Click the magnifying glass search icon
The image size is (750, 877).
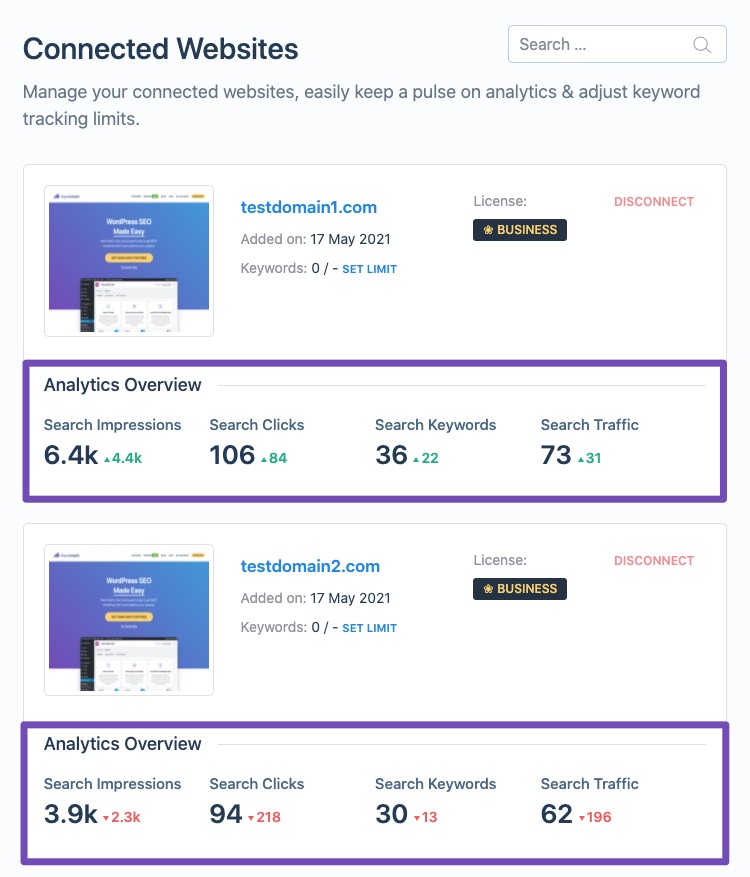coord(702,45)
